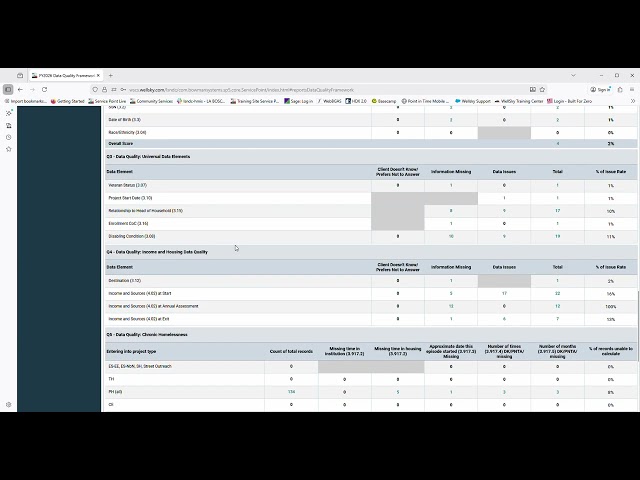Click the sidebar AI chatbot sparkle icon

point(9,113)
